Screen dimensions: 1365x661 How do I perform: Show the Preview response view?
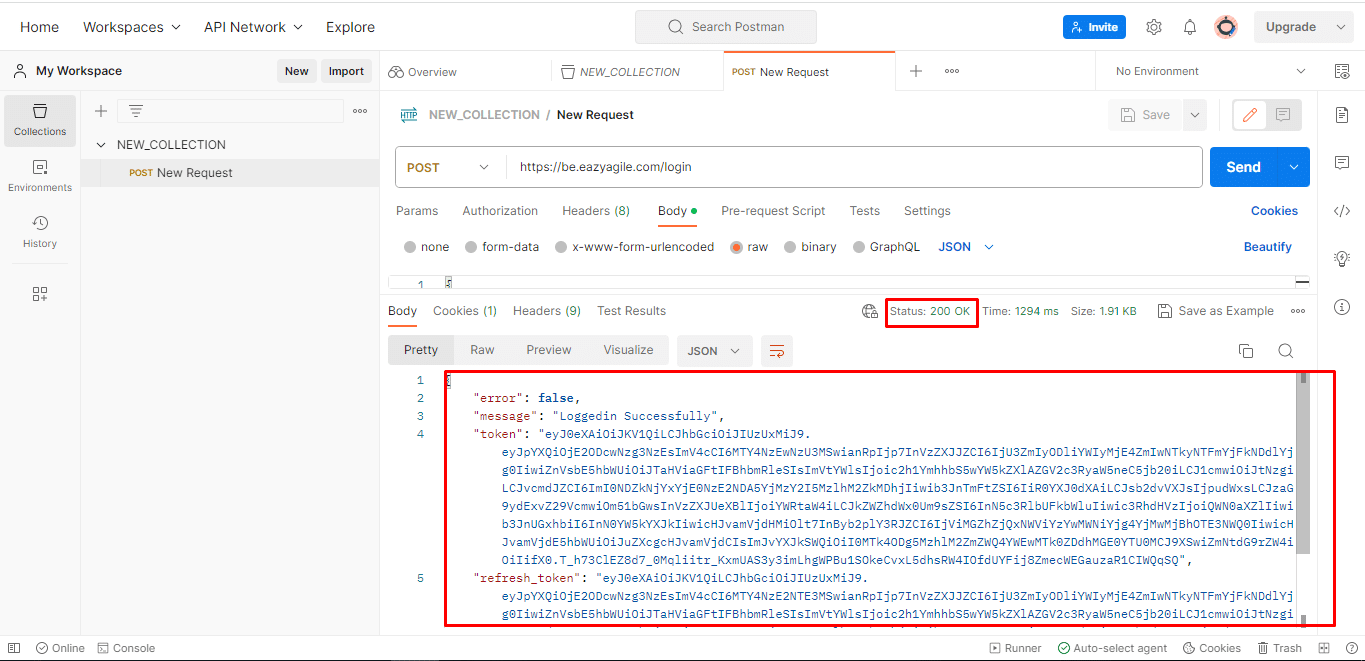click(549, 350)
